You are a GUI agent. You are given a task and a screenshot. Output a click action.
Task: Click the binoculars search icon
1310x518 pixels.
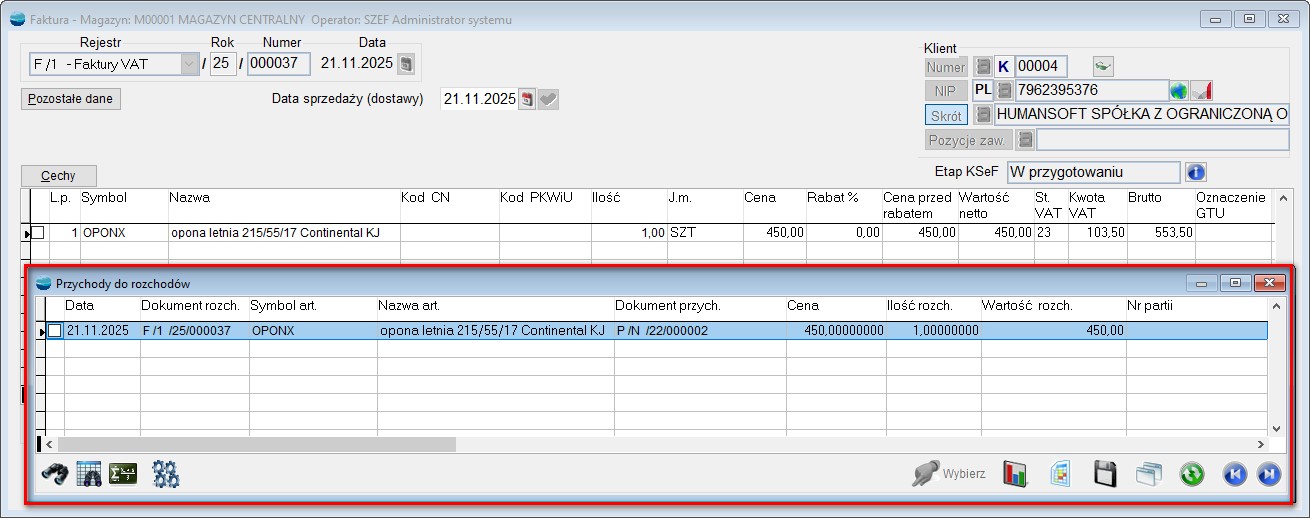[x=54, y=474]
